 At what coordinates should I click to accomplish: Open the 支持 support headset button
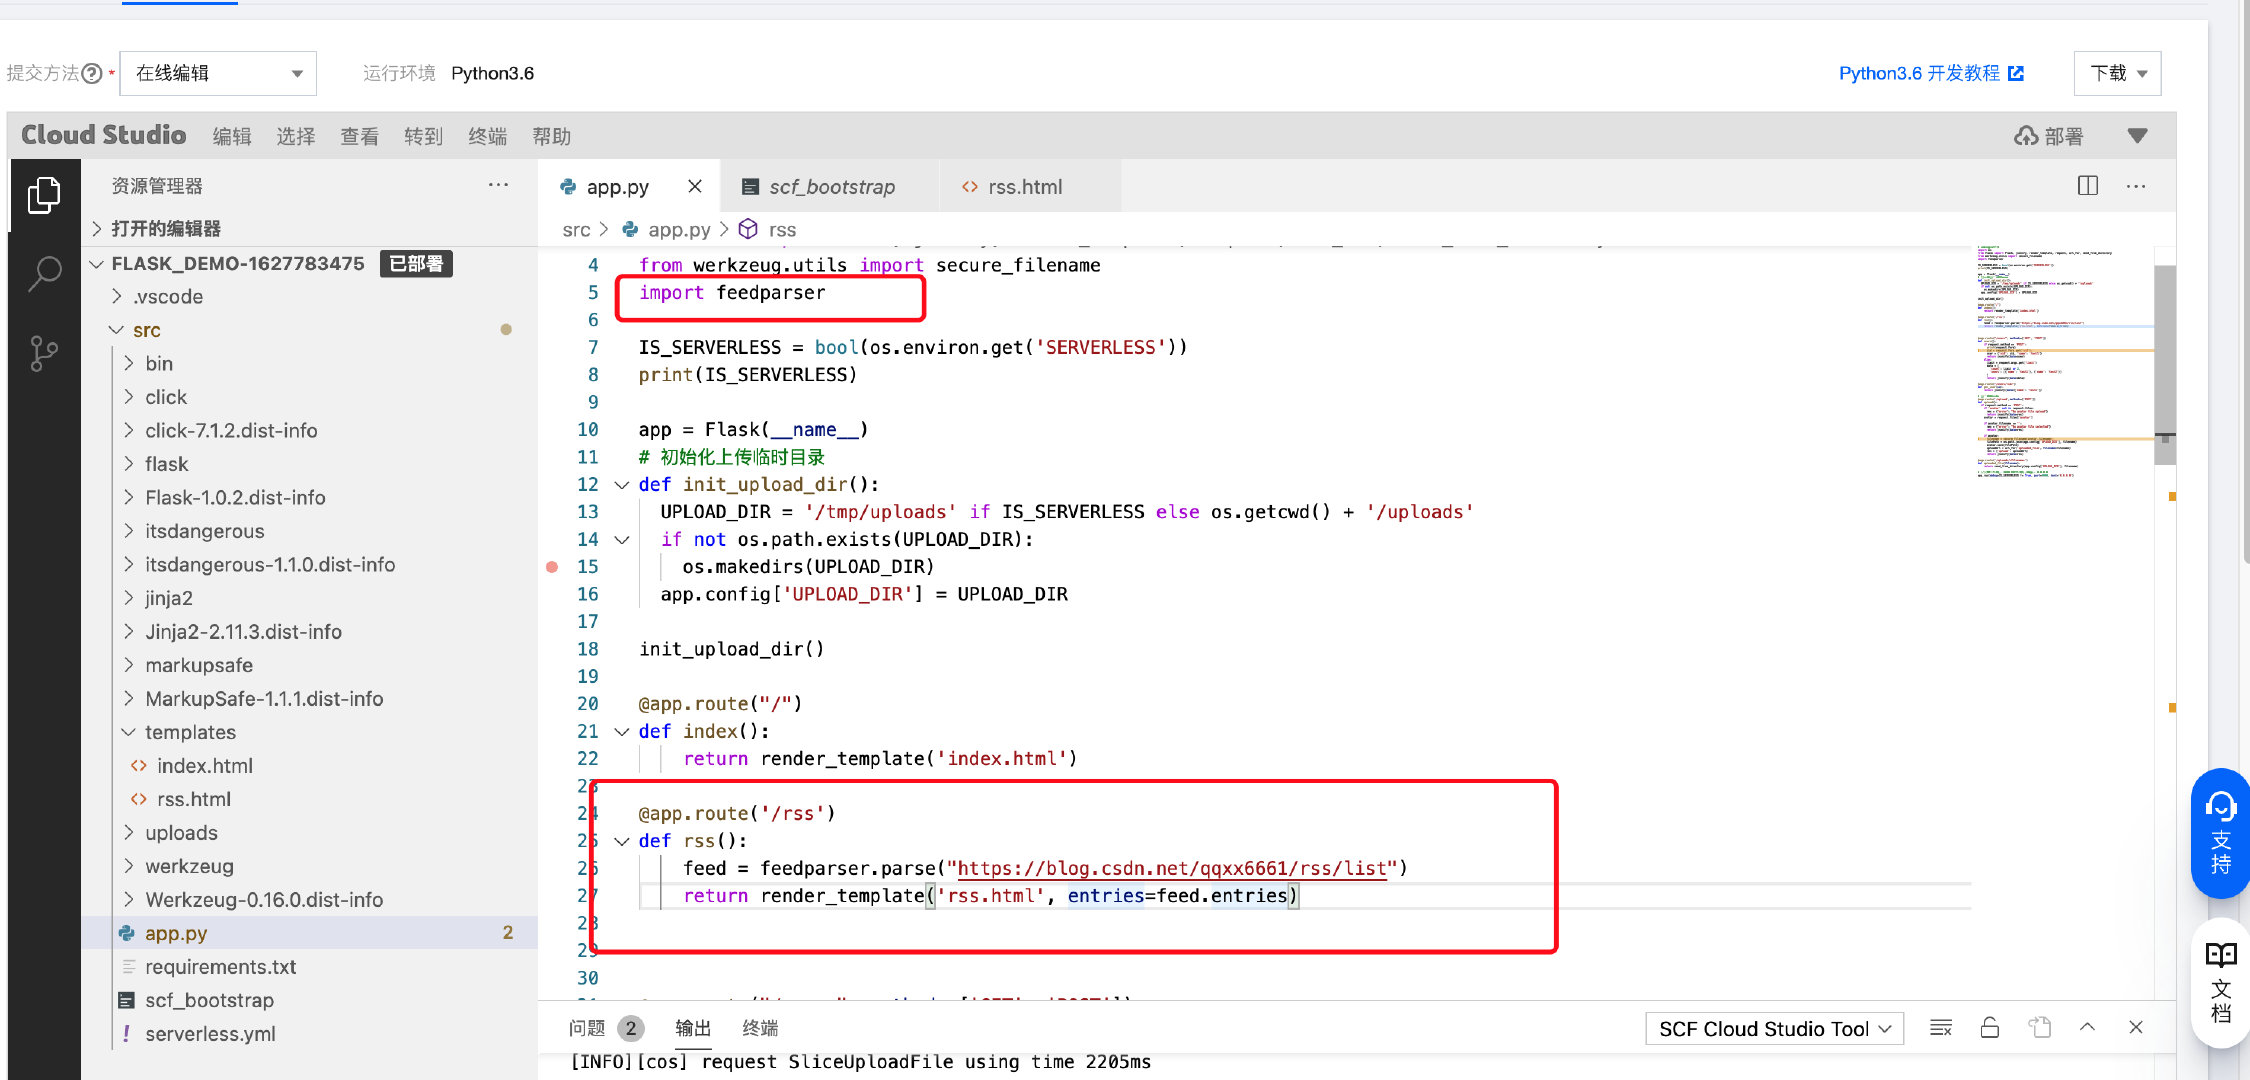point(2220,833)
